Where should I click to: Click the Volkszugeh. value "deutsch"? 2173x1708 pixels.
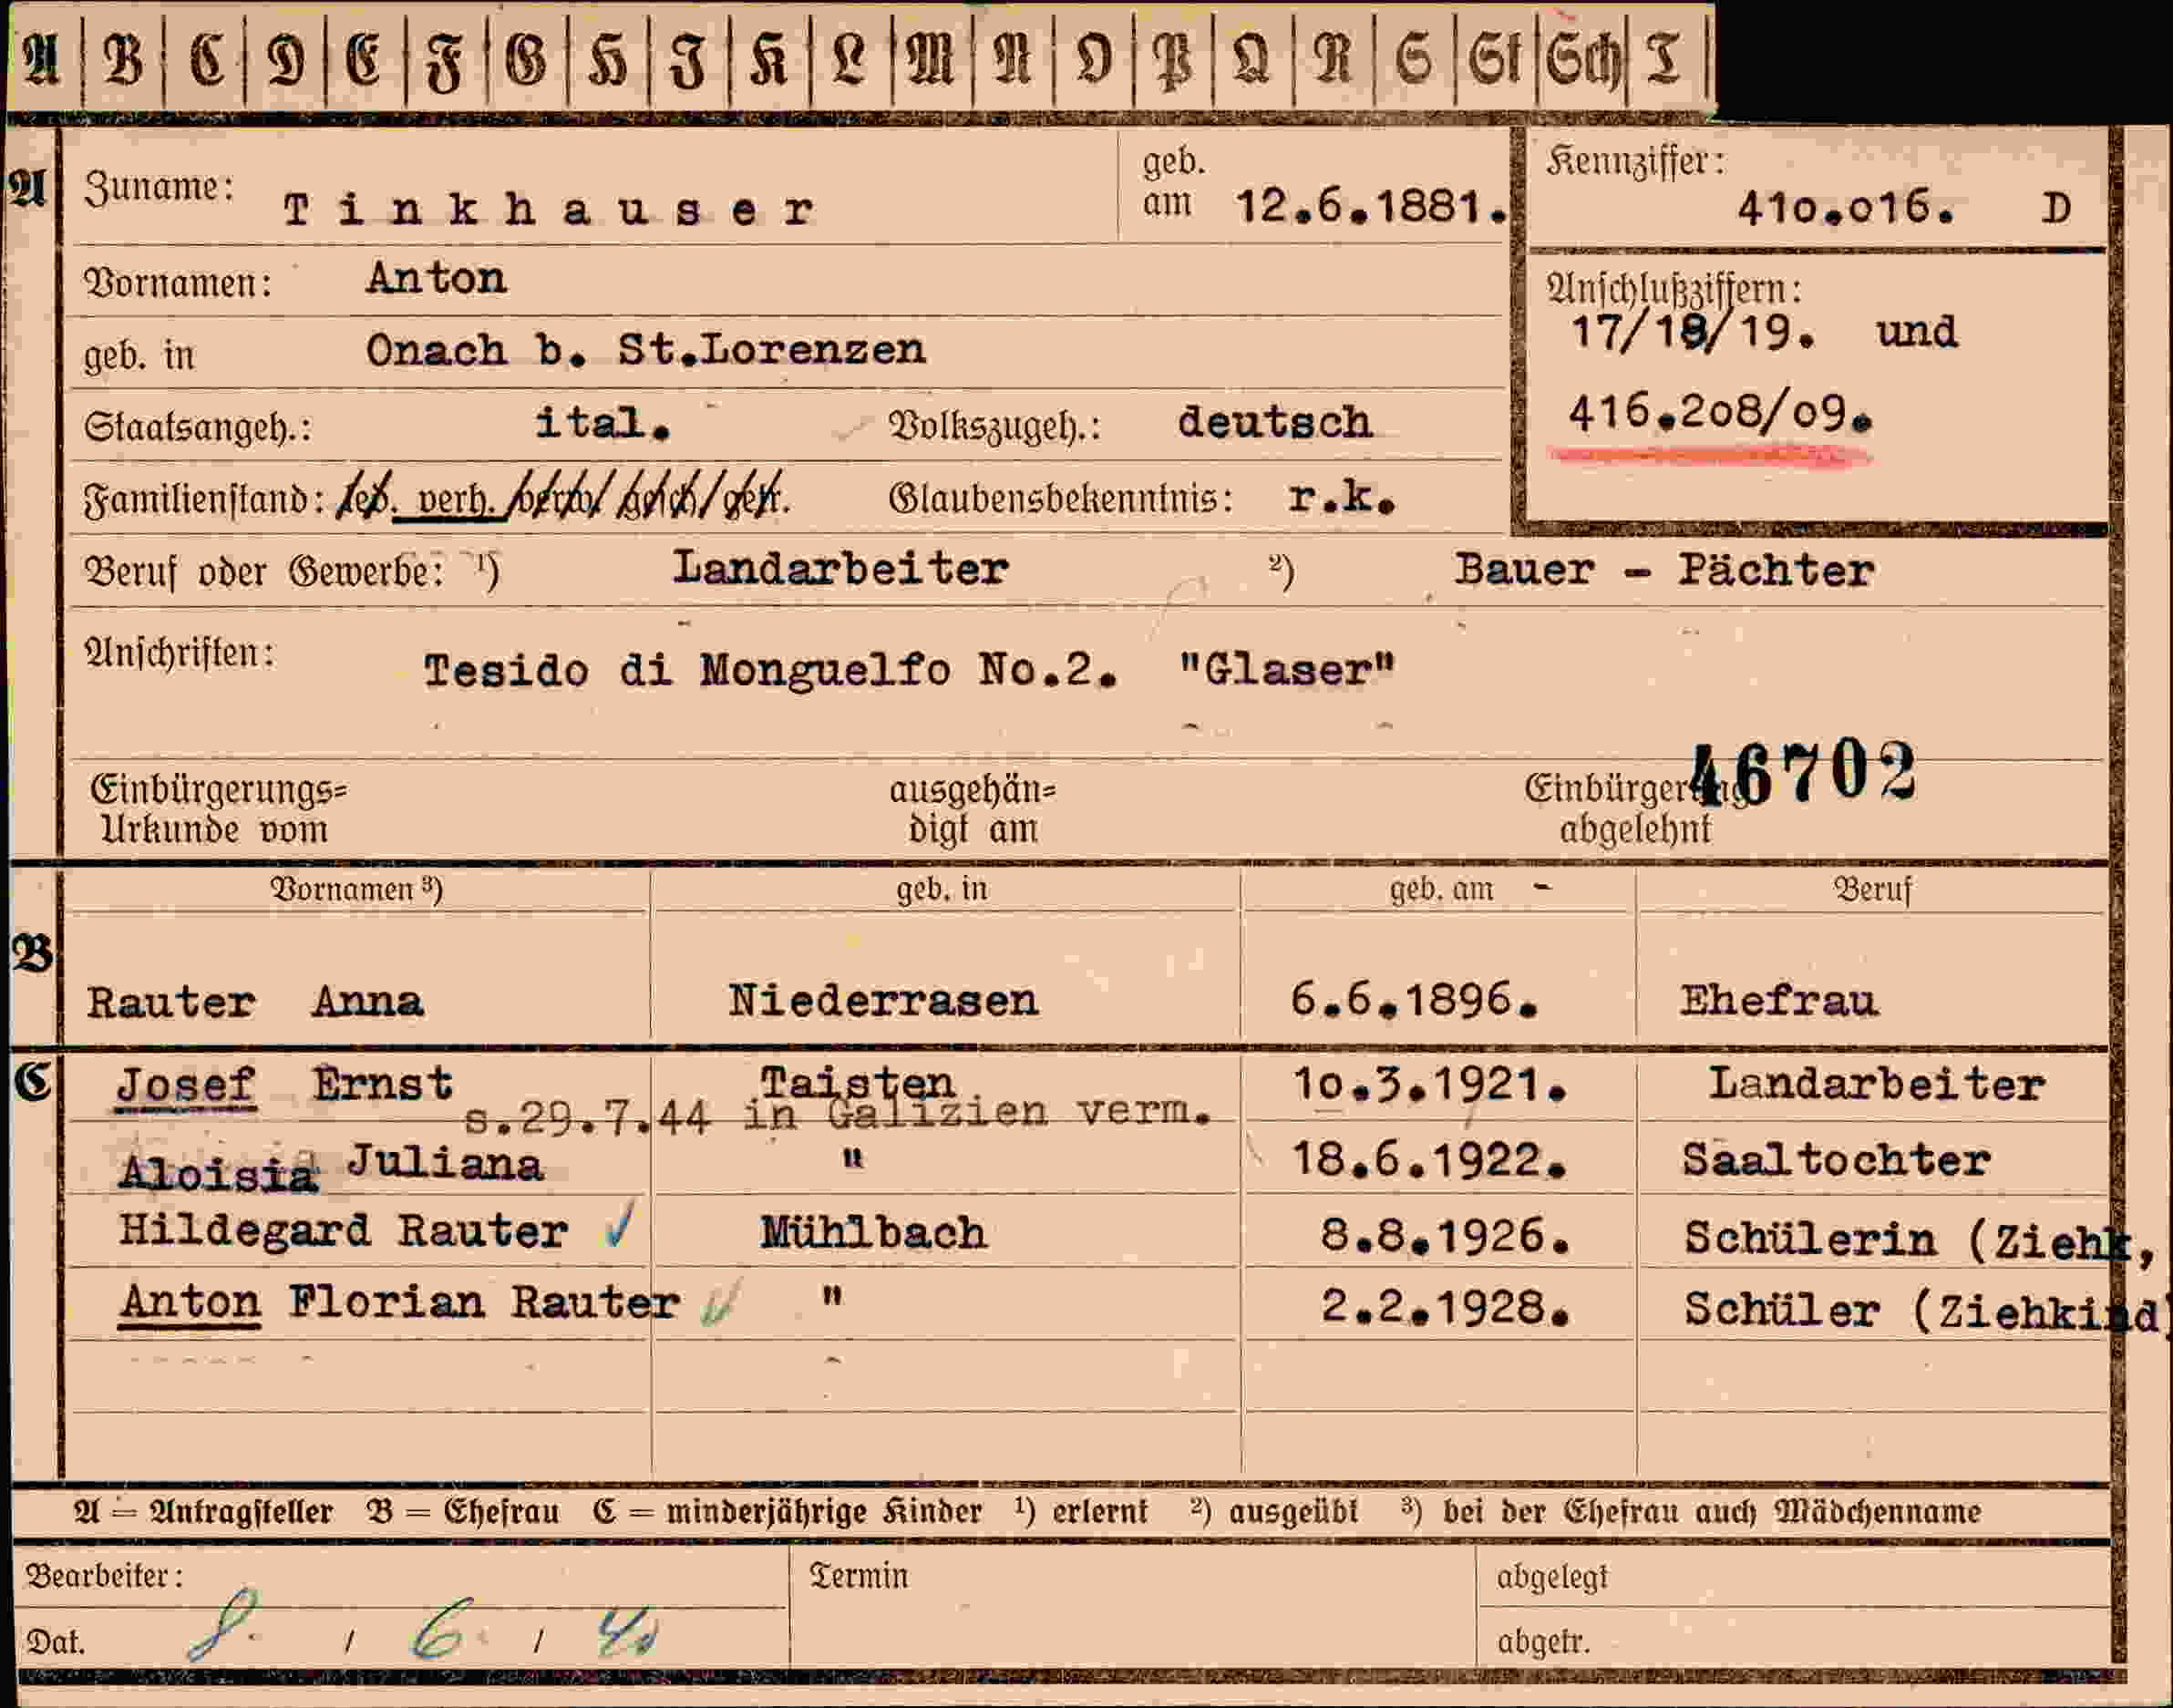[x=1274, y=421]
